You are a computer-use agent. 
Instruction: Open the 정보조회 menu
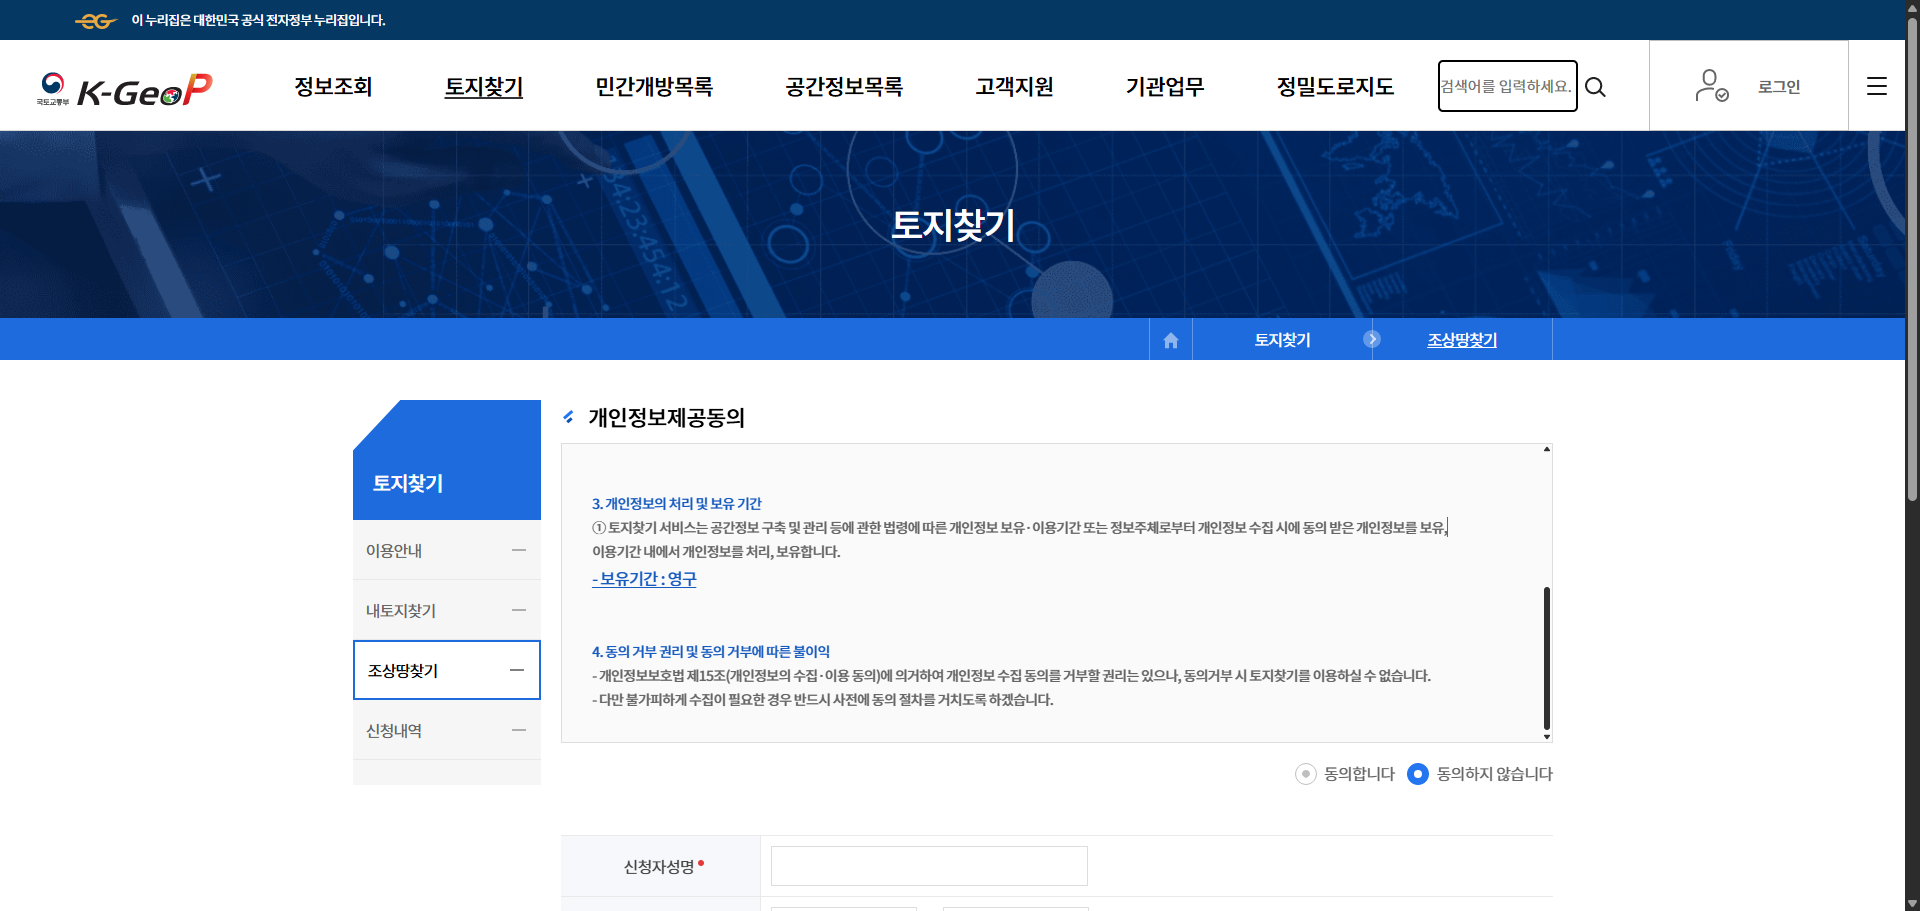[x=333, y=87]
